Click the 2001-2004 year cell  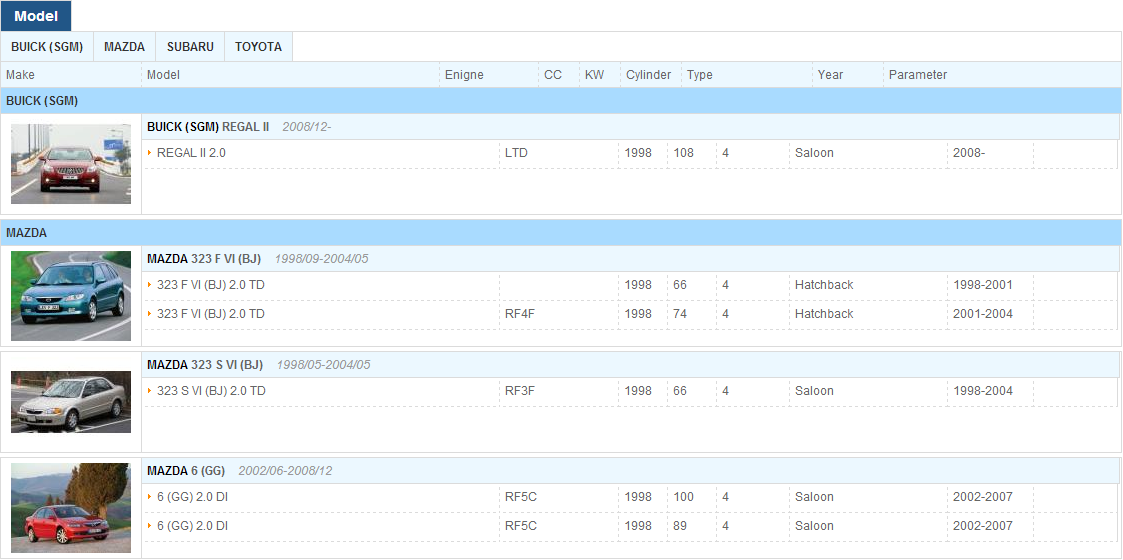click(983, 314)
